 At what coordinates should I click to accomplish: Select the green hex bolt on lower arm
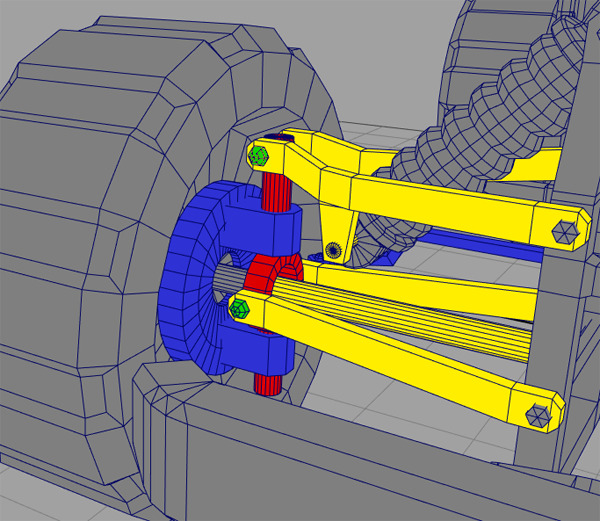click(240, 308)
